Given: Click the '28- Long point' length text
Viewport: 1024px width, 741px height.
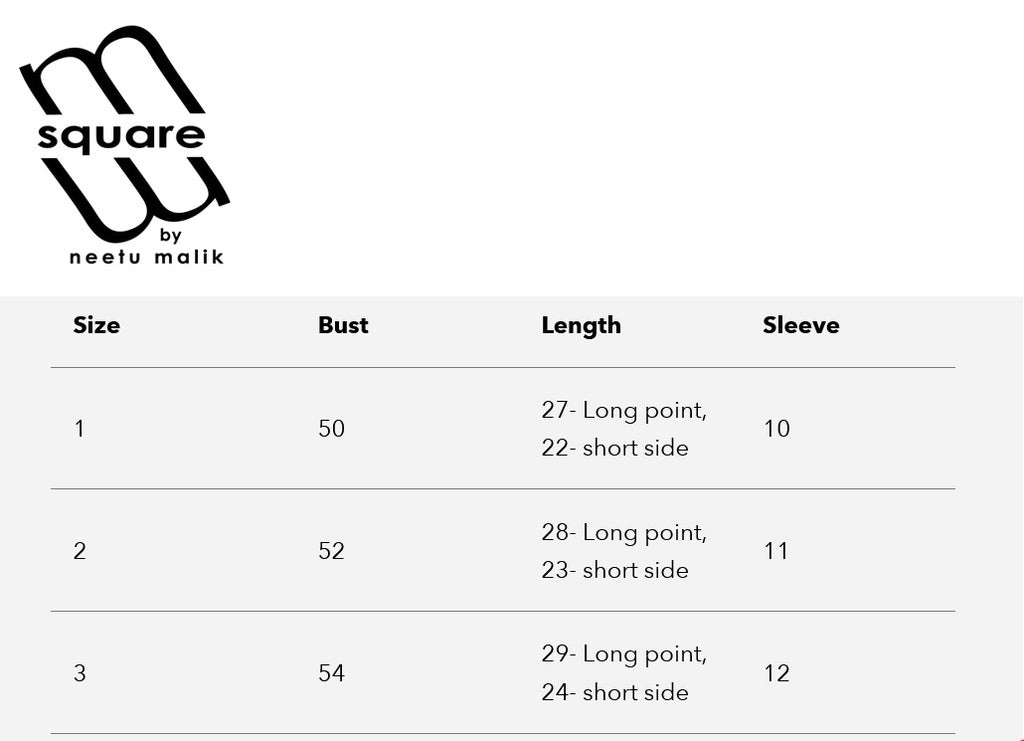Looking at the screenshot, I should 624,532.
